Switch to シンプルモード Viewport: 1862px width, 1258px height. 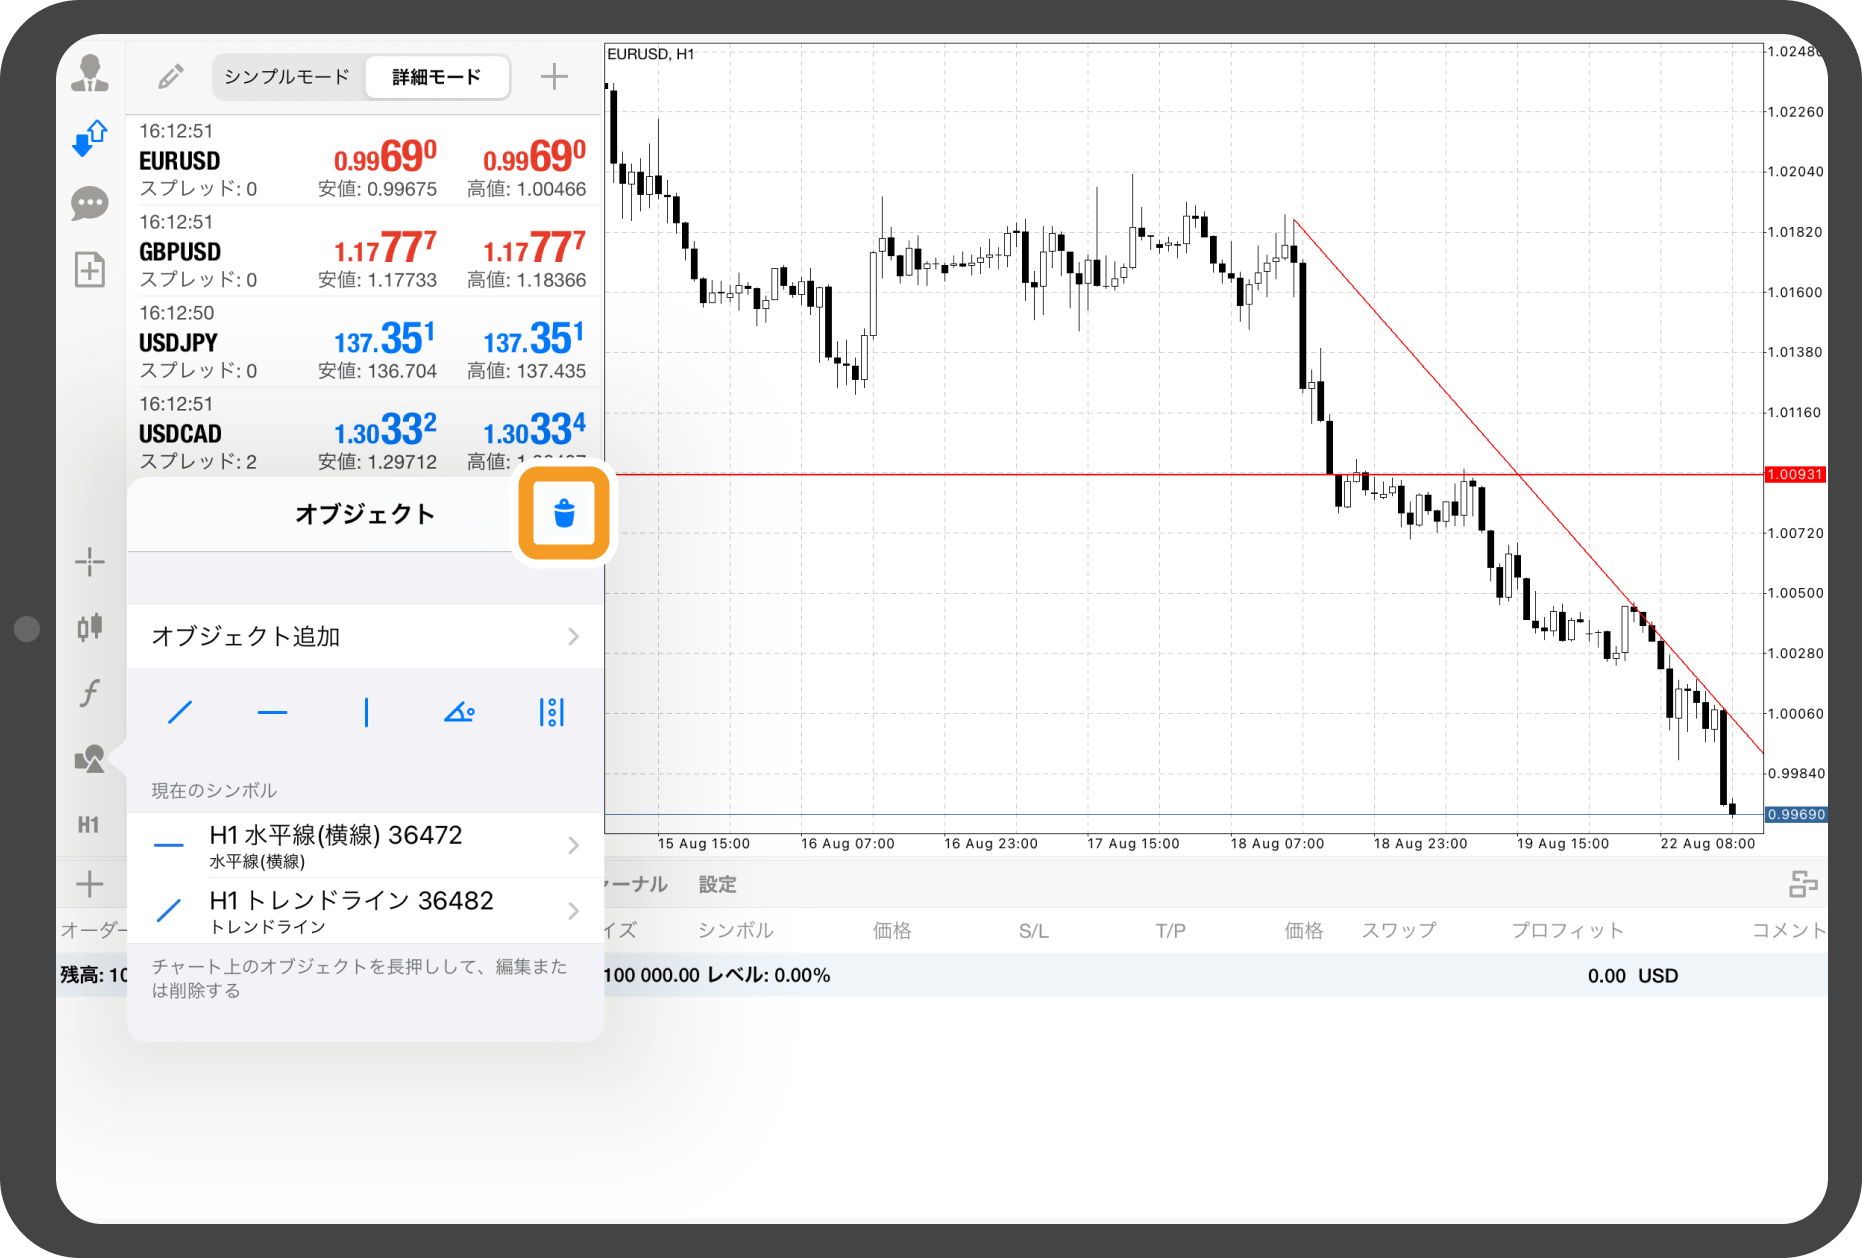(x=287, y=77)
